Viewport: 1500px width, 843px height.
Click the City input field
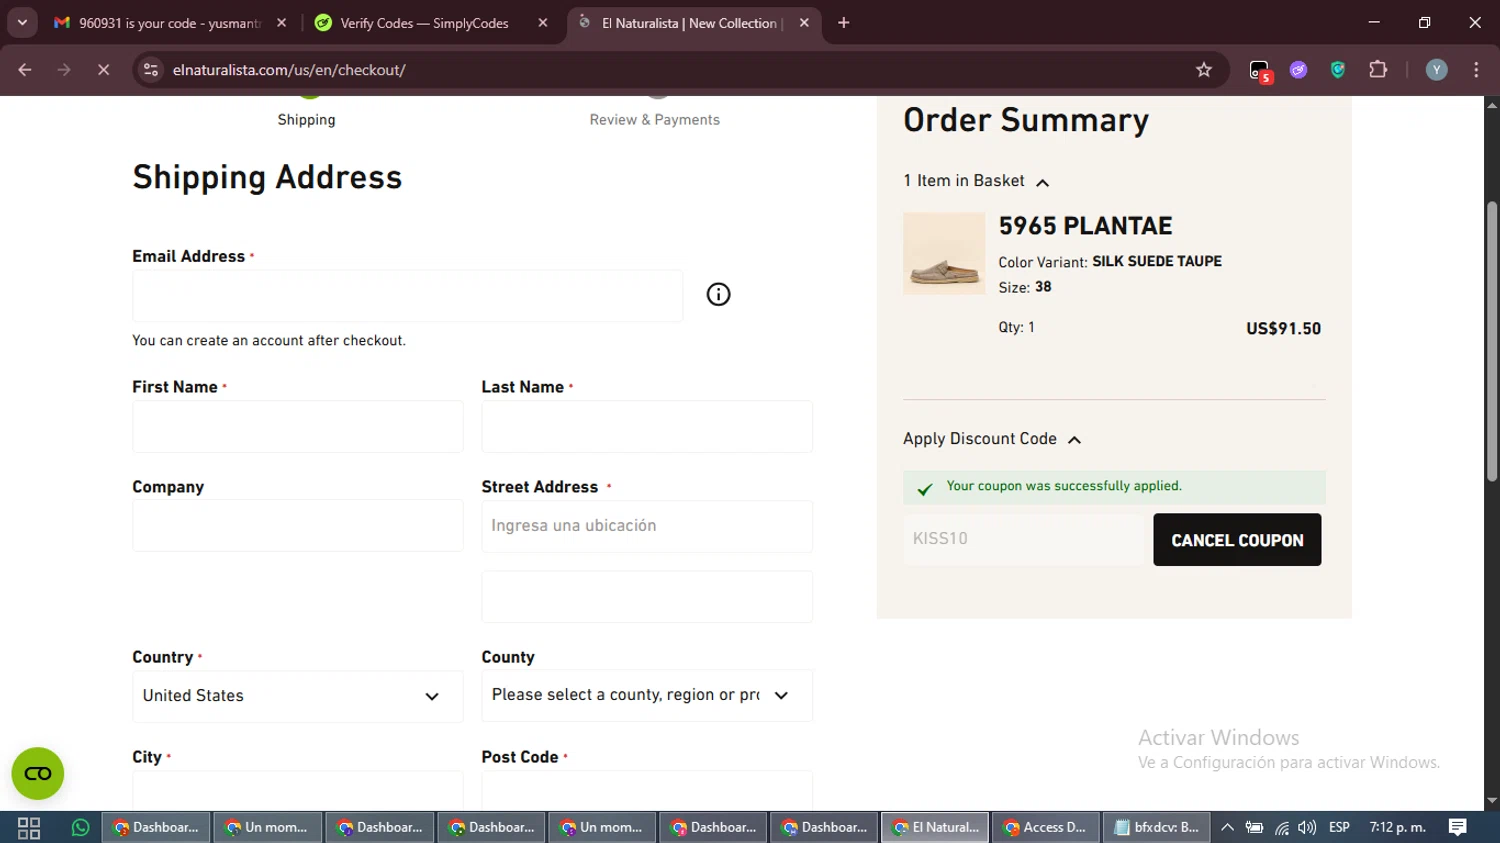298,791
